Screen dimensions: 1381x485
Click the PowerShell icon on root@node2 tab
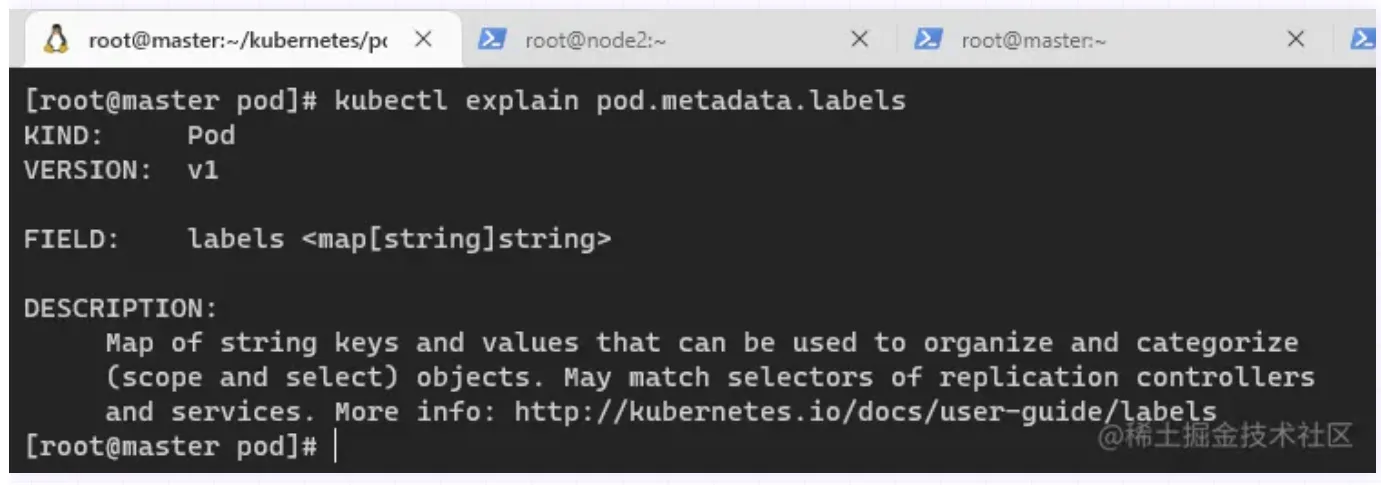point(490,40)
